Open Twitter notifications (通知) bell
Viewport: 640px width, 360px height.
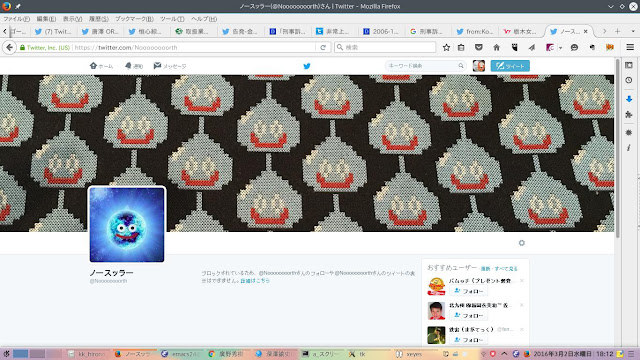click(x=134, y=66)
